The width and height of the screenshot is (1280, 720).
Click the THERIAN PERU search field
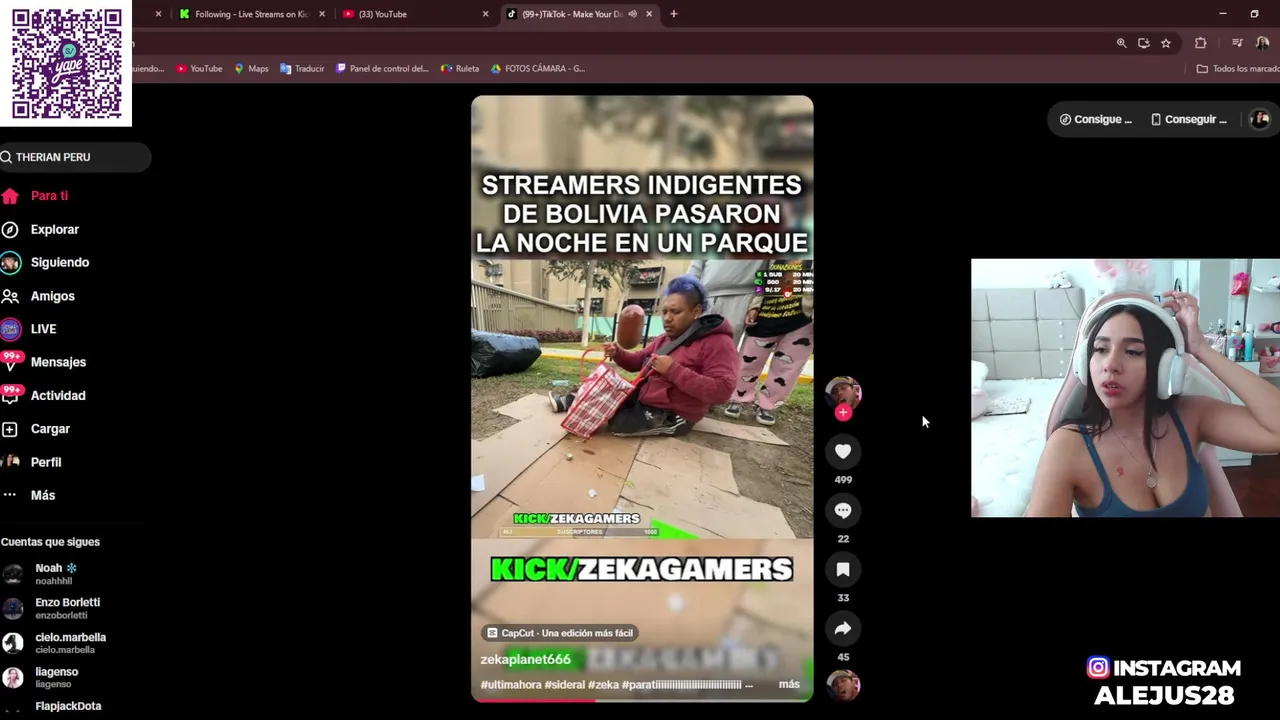[x=75, y=157]
